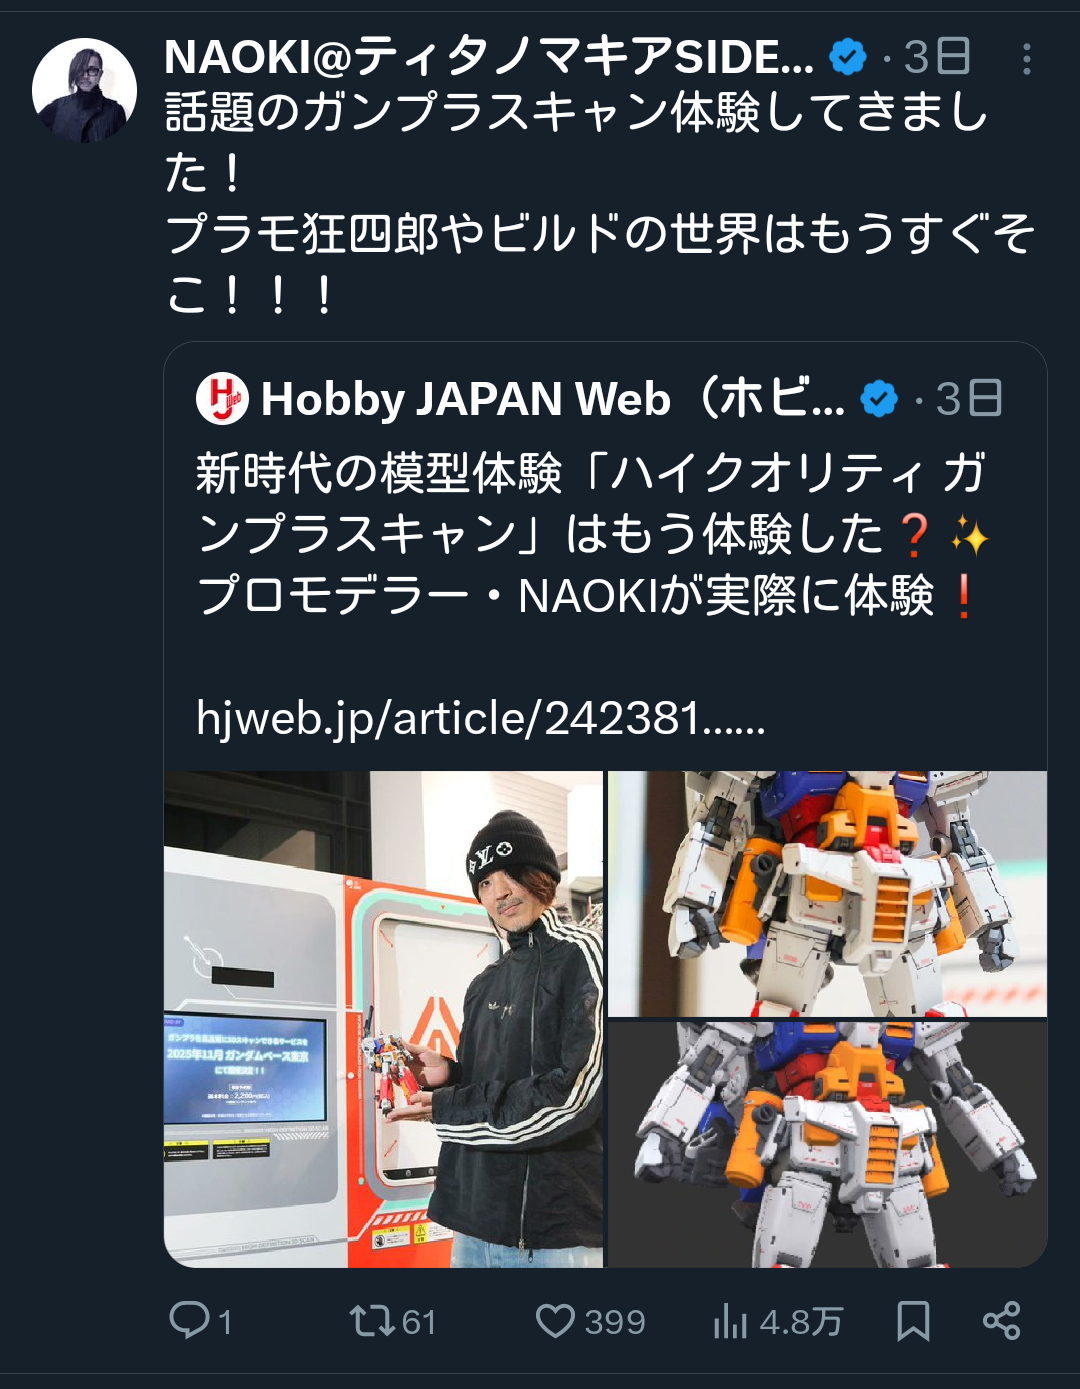The height and width of the screenshot is (1389, 1080).
Task: Like the post with heart icon
Action: [555, 1321]
